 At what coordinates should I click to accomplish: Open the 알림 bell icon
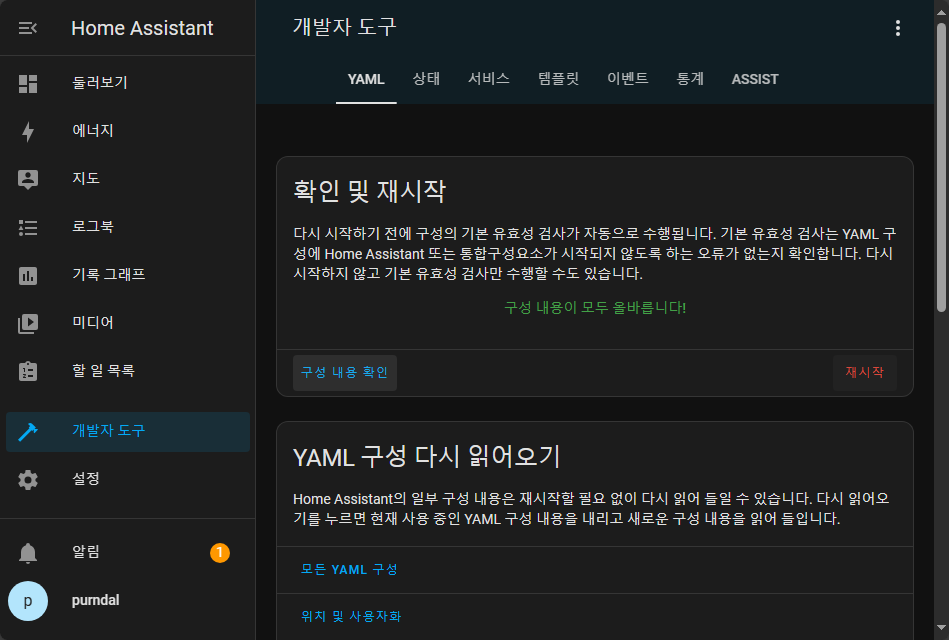point(28,553)
